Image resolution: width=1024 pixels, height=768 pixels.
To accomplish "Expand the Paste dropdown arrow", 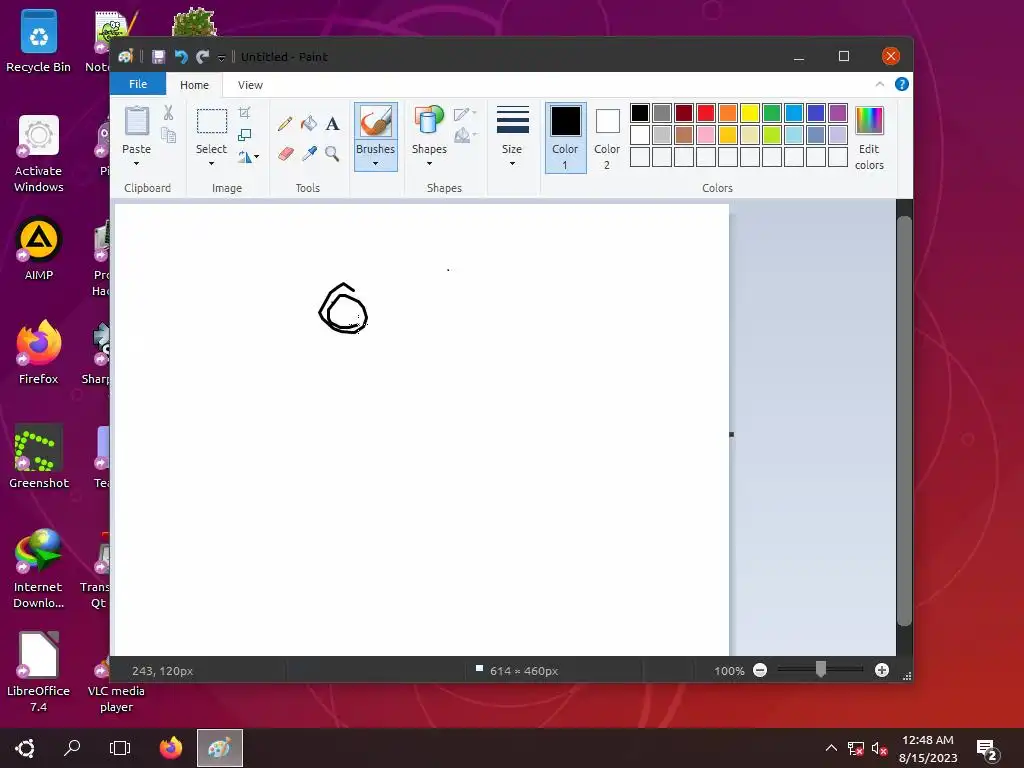I will (x=136, y=163).
